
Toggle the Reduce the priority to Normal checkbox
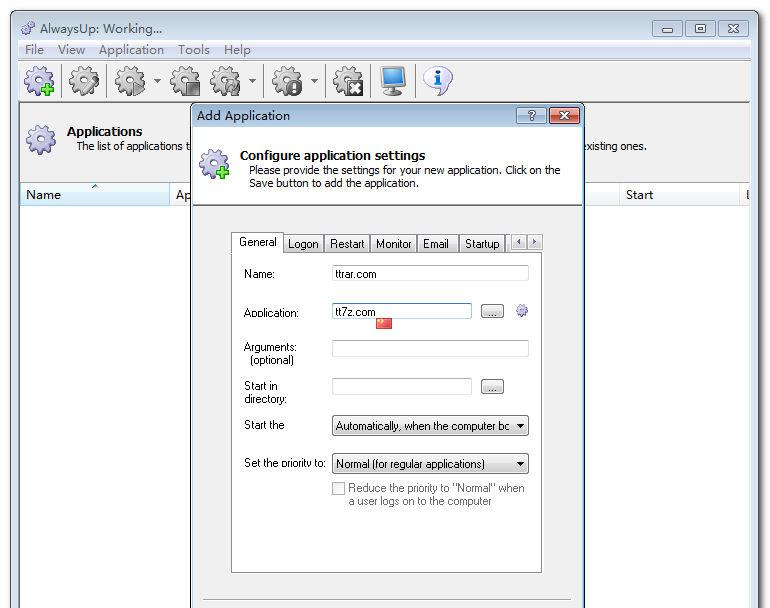[x=338, y=488]
